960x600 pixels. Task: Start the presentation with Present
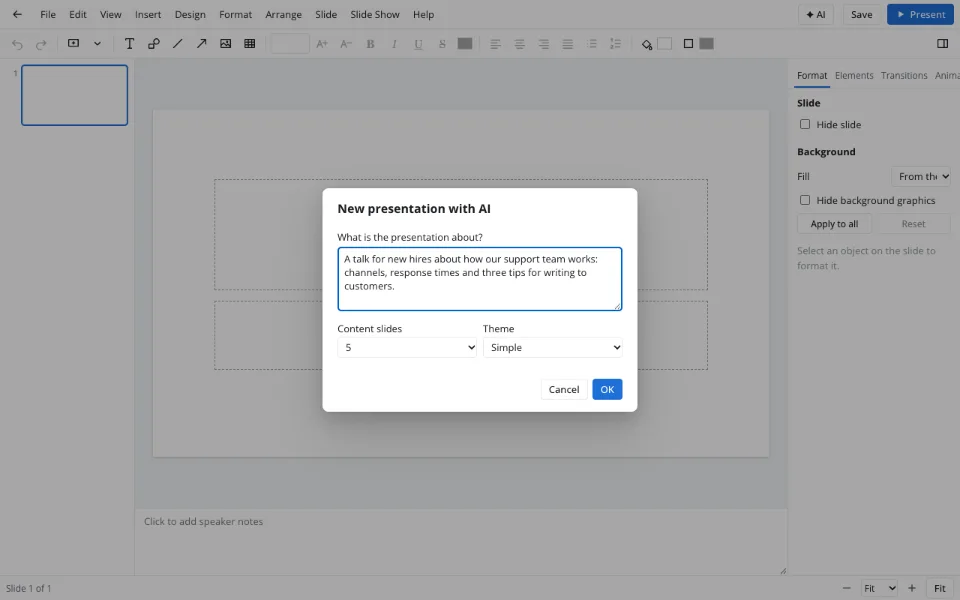coord(920,14)
